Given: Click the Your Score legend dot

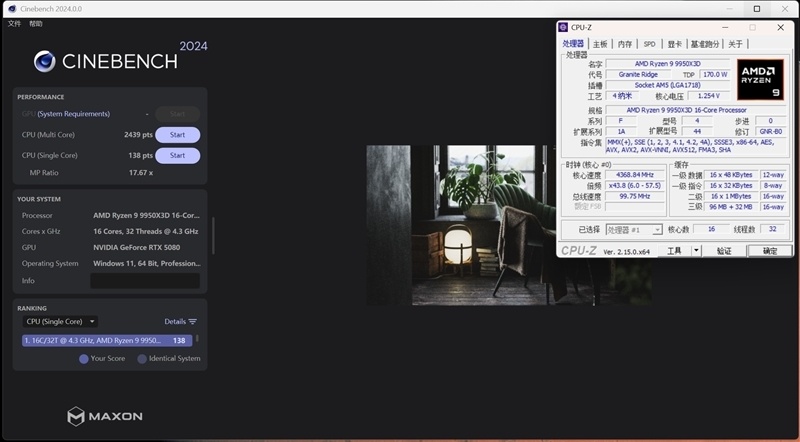Looking at the screenshot, I should pos(84,359).
